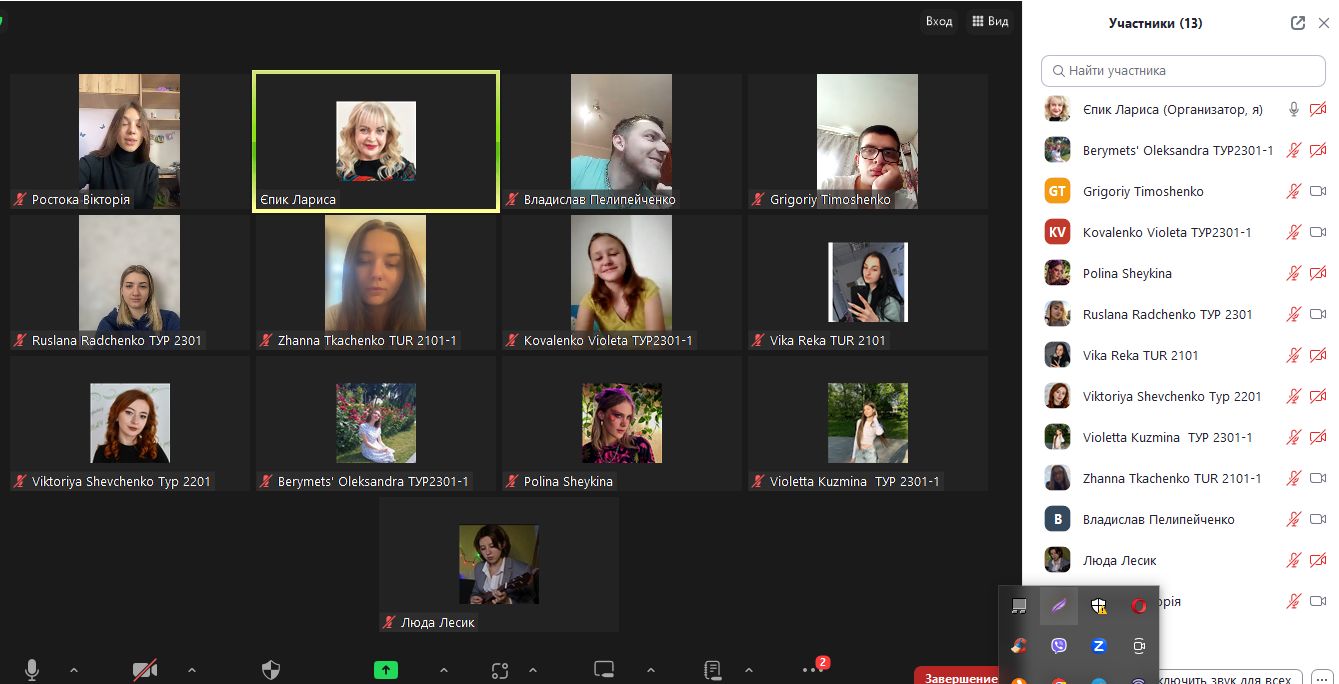Image resolution: width=1339 pixels, height=684 pixels.
Task: Open the Security shield icon
Action: pyautogui.click(x=271, y=670)
